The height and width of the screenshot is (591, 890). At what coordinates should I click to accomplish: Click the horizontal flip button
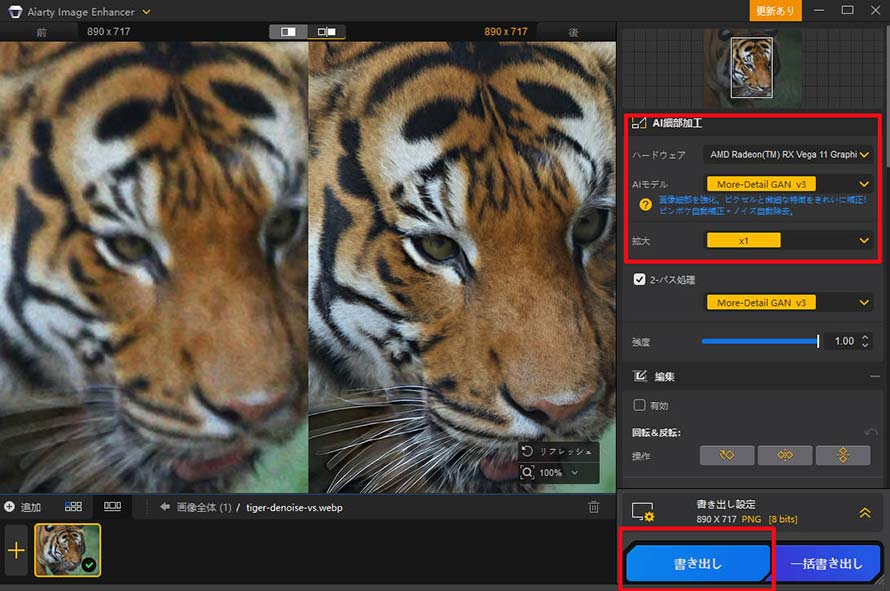tap(784, 455)
